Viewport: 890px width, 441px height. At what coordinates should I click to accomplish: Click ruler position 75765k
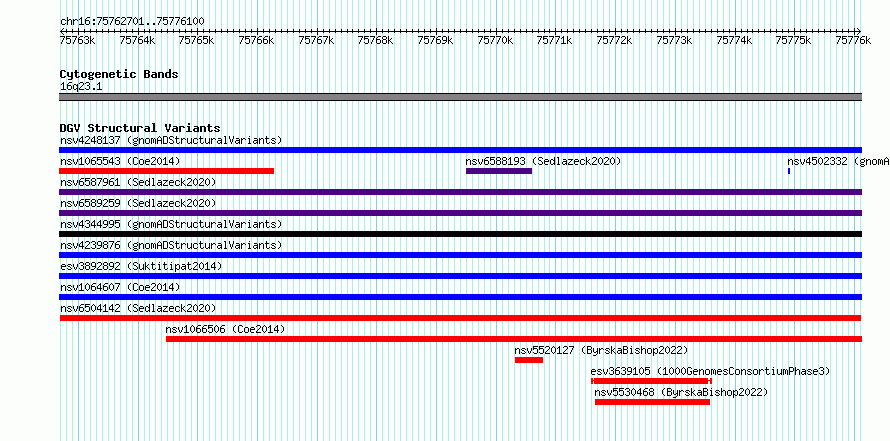tap(196, 40)
